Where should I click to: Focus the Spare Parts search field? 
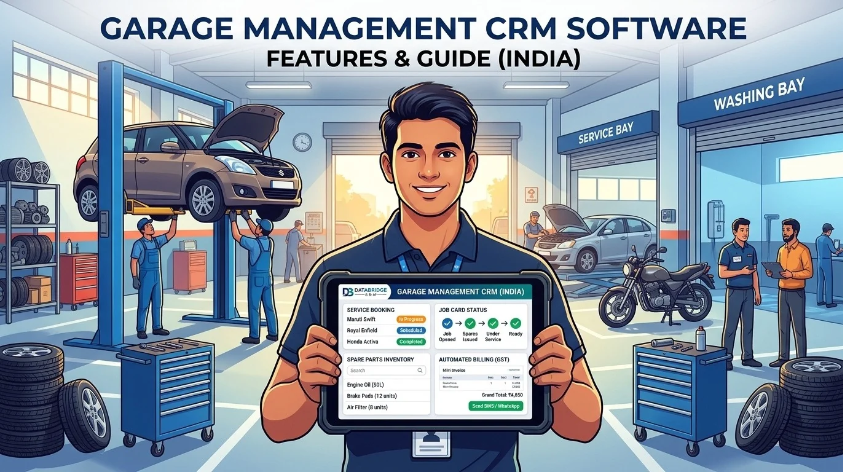[386, 370]
